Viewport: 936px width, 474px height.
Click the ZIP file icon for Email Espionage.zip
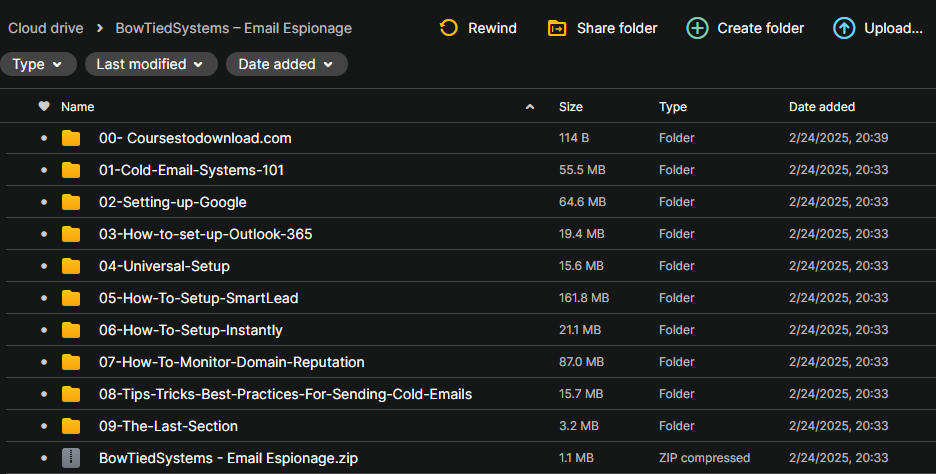[x=71, y=458]
